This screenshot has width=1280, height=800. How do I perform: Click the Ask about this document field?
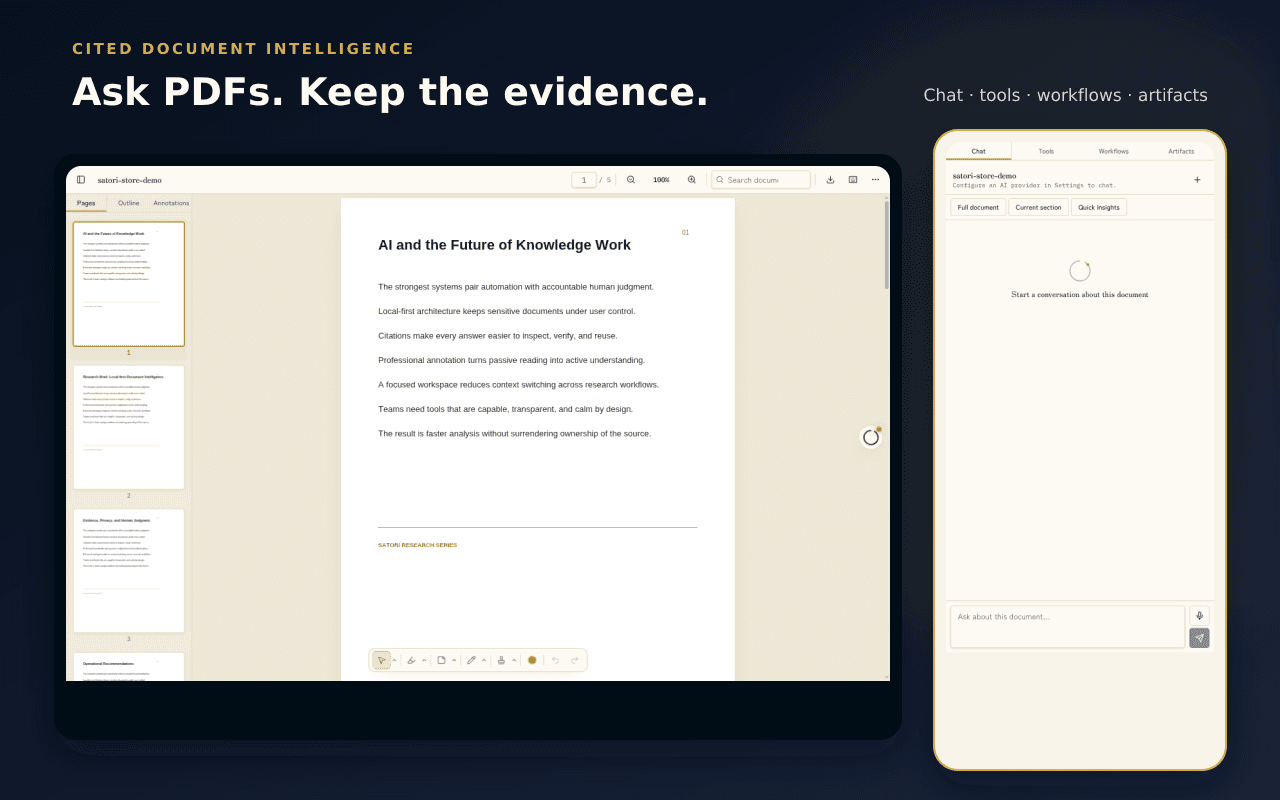click(1067, 627)
